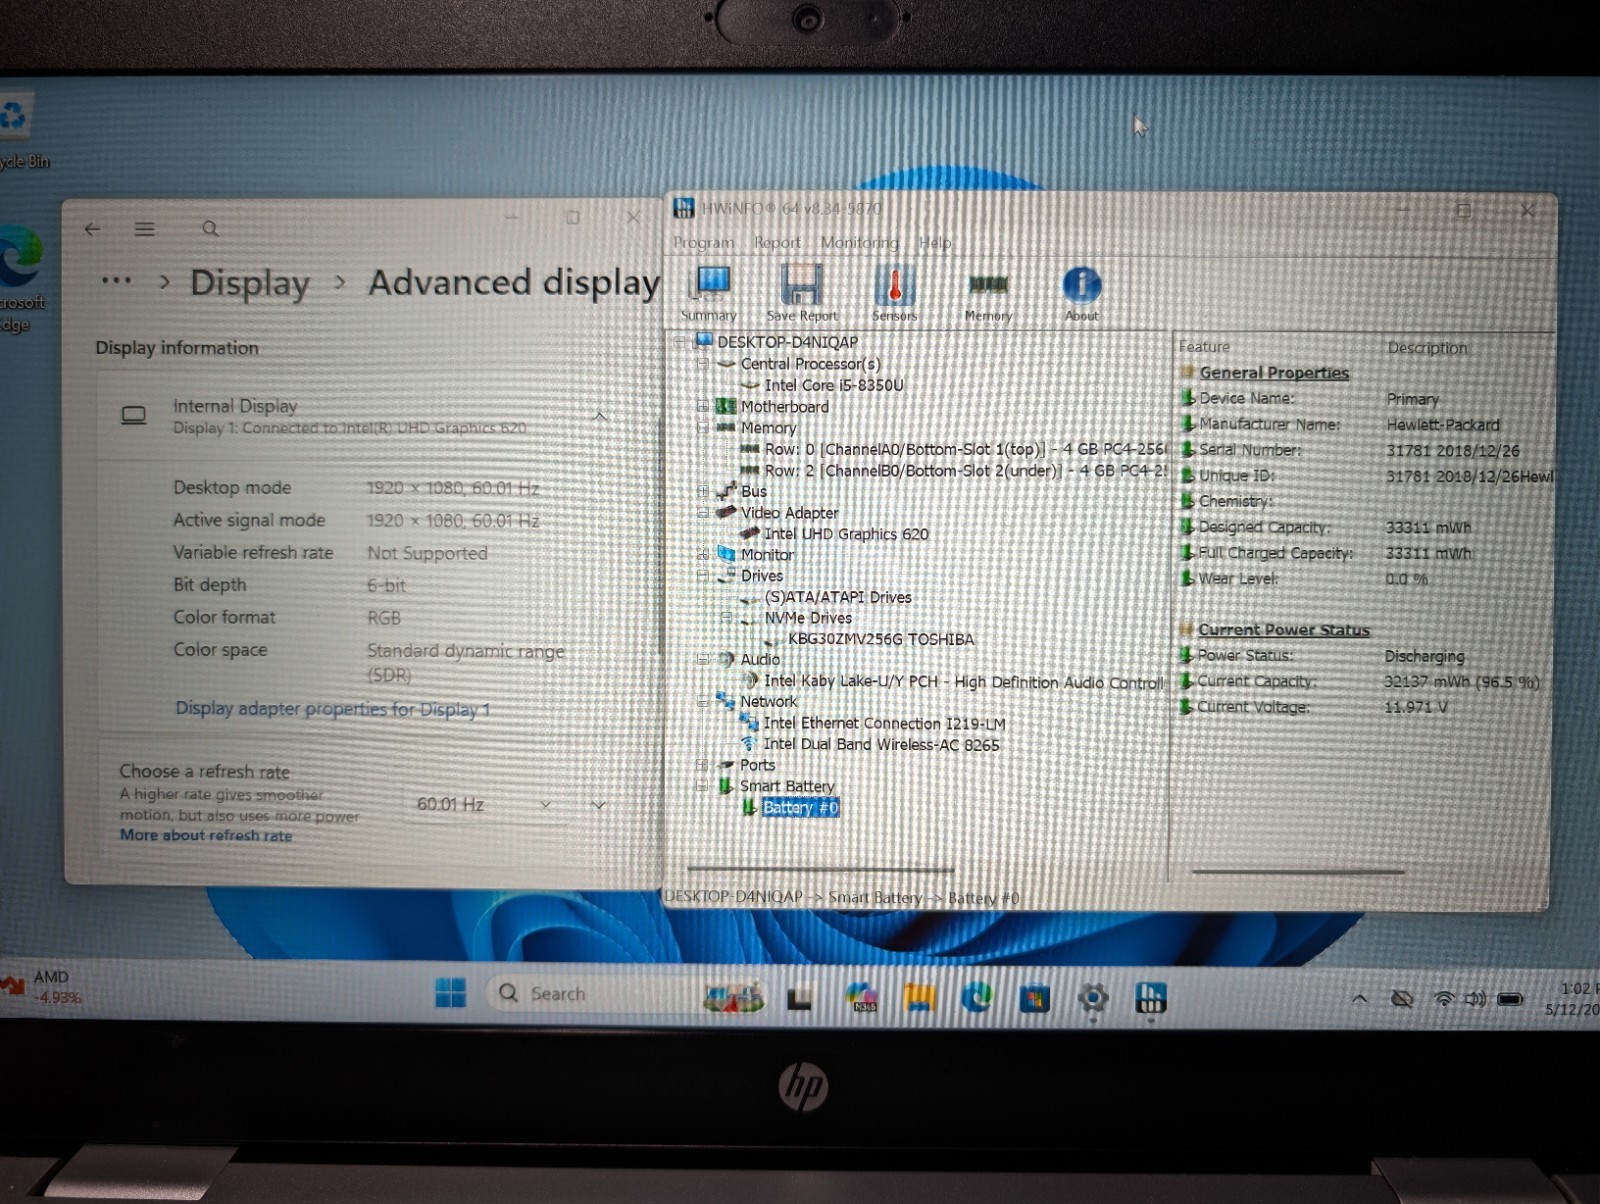Click the HWiNFO icon on the taskbar
1600x1204 pixels.
tap(1151, 997)
